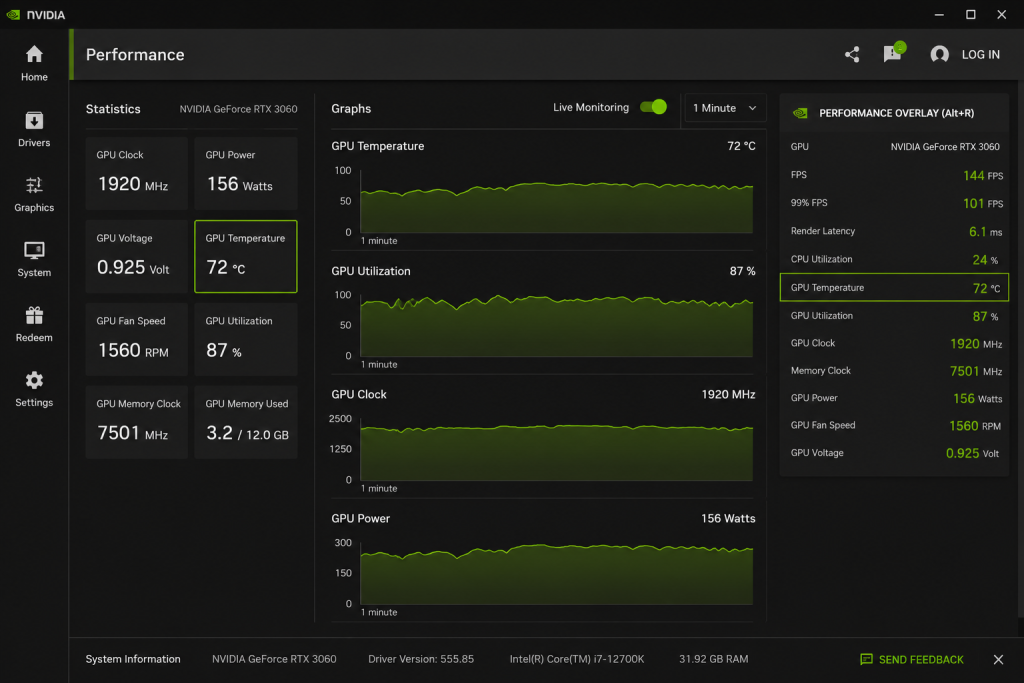
Task: Click the Graphs heading
Action: [351, 108]
